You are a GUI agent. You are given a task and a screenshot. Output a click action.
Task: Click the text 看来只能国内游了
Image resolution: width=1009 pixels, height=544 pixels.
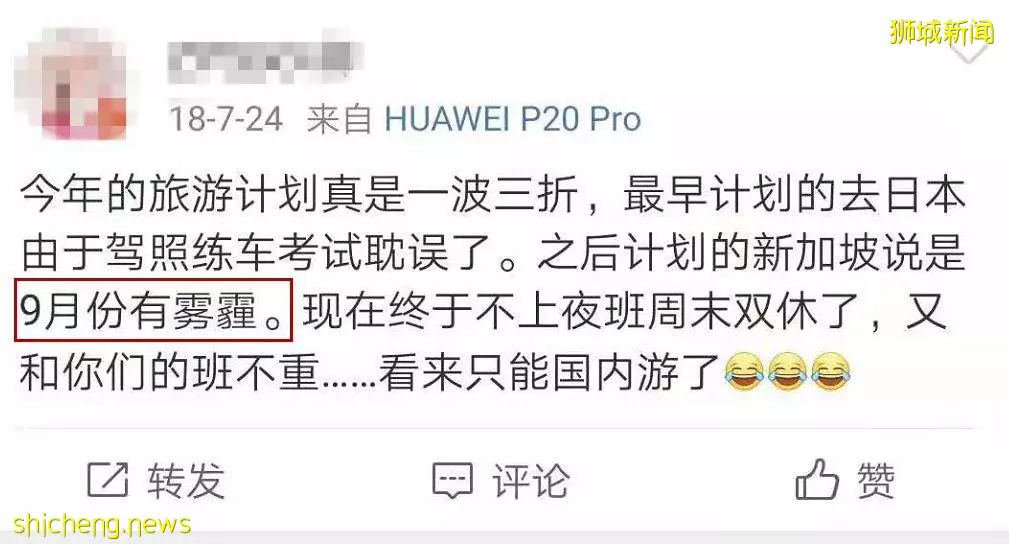[549, 372]
